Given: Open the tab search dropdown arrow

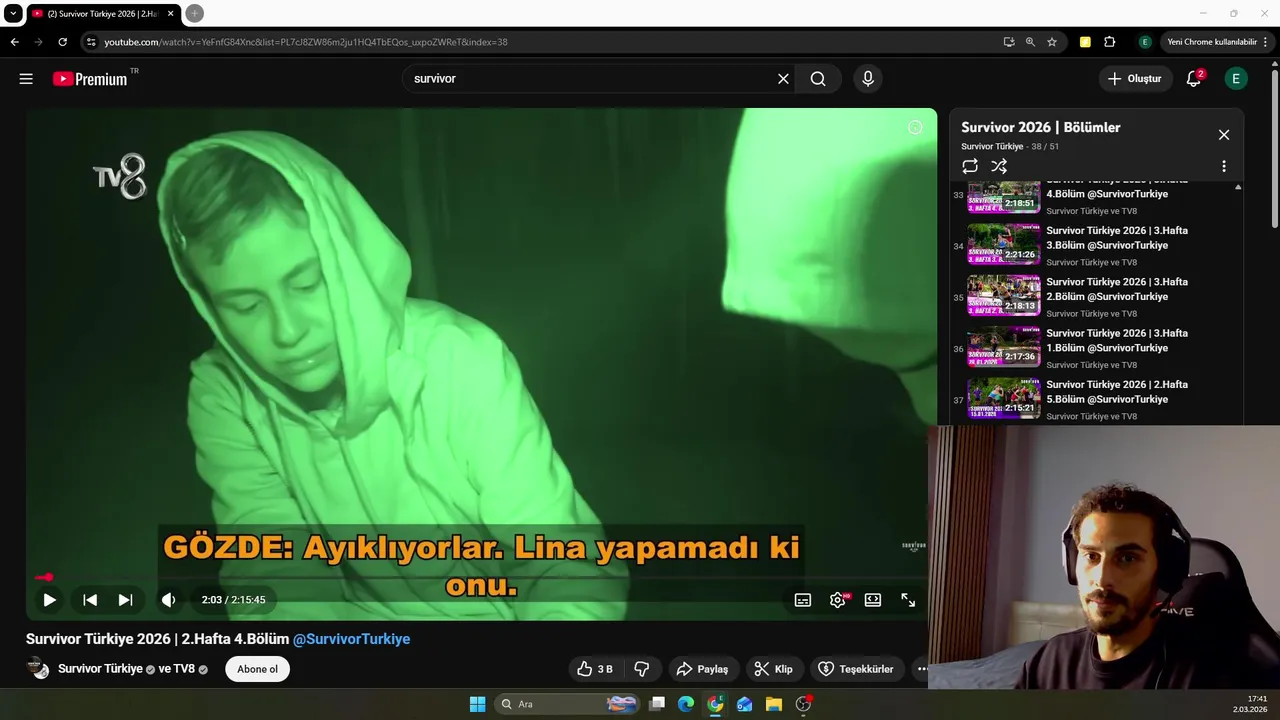Looking at the screenshot, I should 13,14.
